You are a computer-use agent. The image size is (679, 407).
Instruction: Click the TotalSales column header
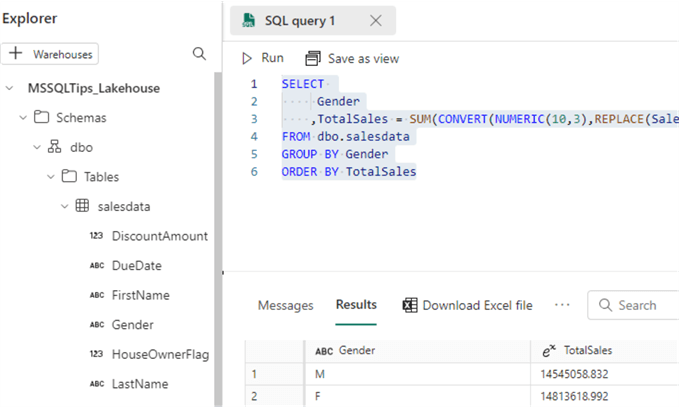(x=591, y=351)
